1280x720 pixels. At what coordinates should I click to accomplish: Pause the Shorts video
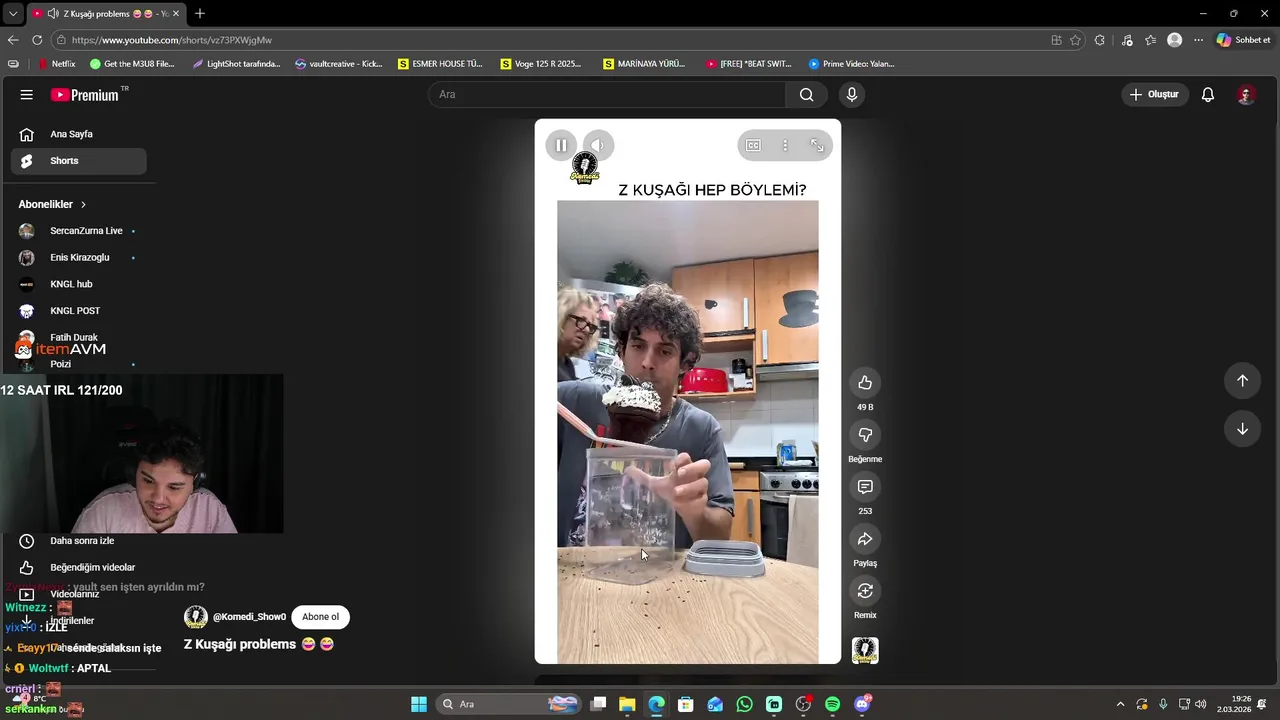click(561, 145)
